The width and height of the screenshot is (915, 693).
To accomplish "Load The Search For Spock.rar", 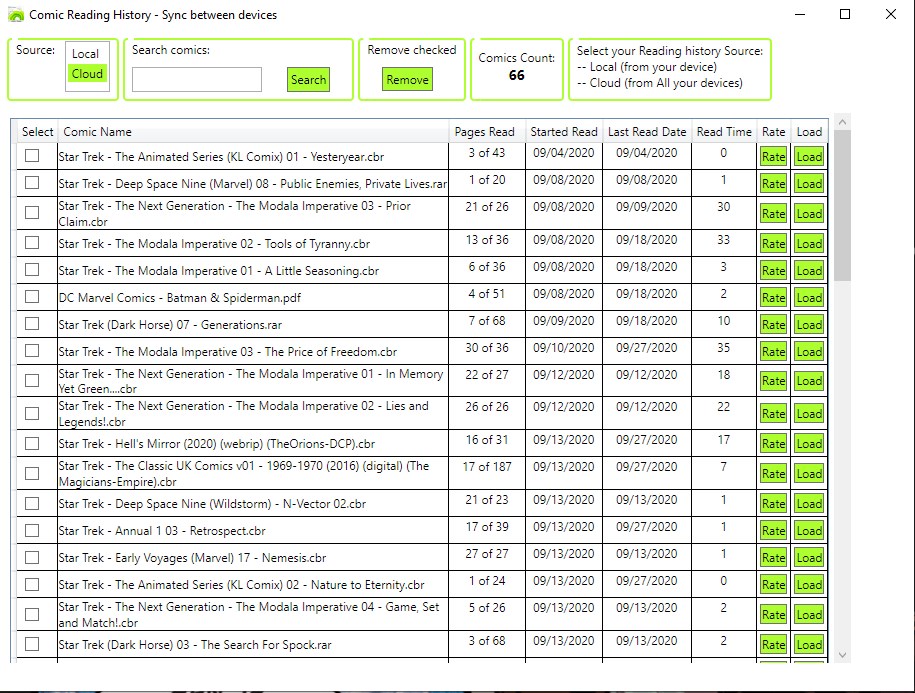I will point(809,645).
